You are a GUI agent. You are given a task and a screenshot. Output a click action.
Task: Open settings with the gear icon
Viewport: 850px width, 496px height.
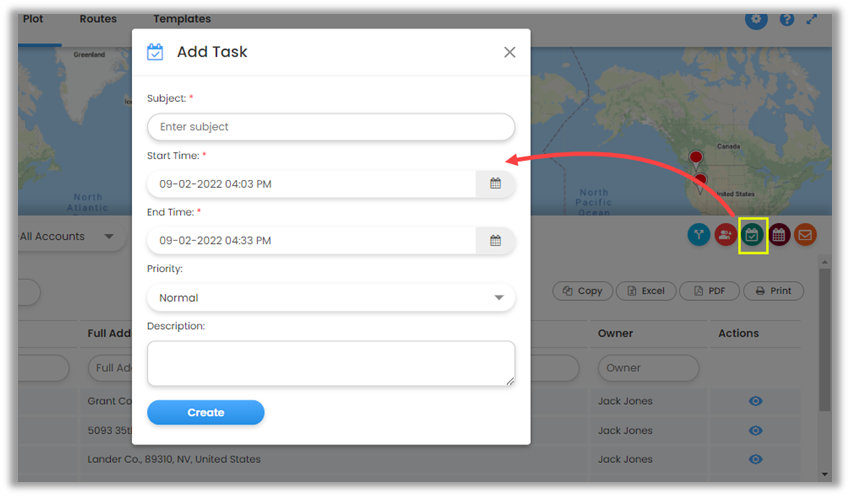pyautogui.click(x=756, y=19)
